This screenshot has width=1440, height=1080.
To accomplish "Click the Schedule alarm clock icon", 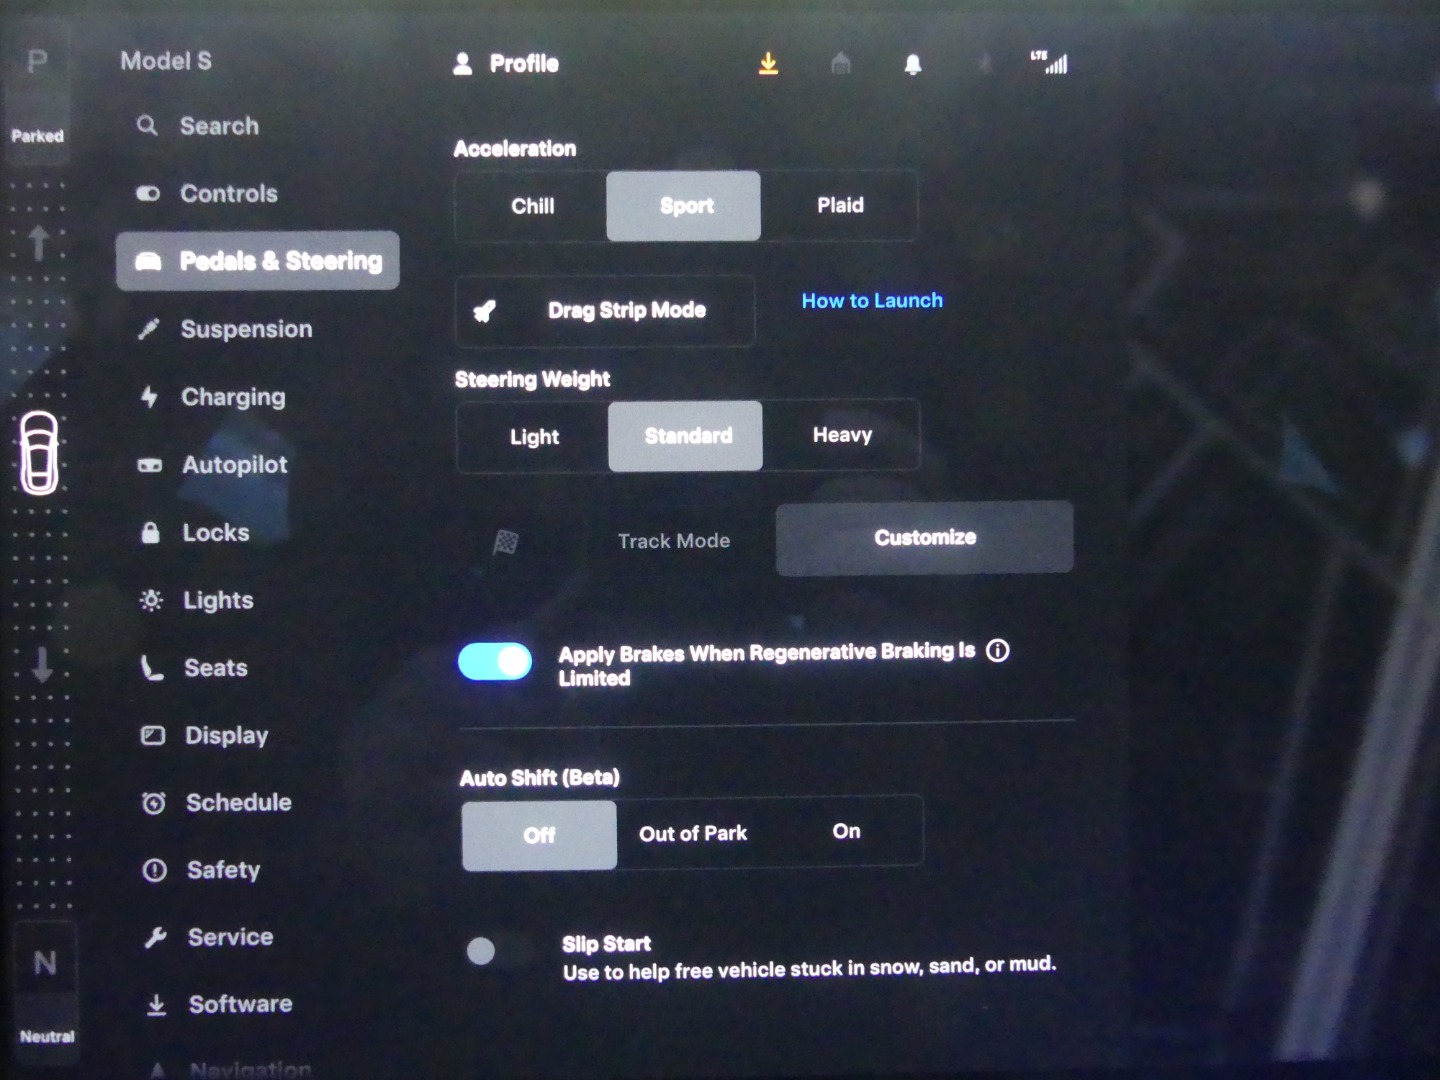I will click(x=154, y=803).
